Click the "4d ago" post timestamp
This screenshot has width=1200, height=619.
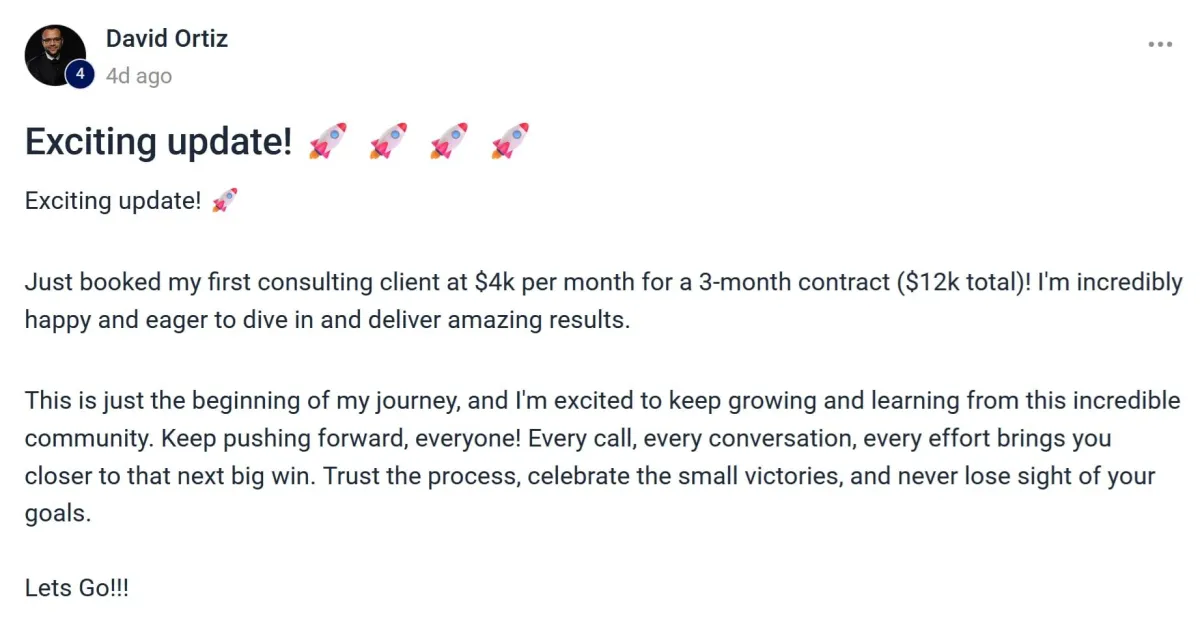point(139,76)
